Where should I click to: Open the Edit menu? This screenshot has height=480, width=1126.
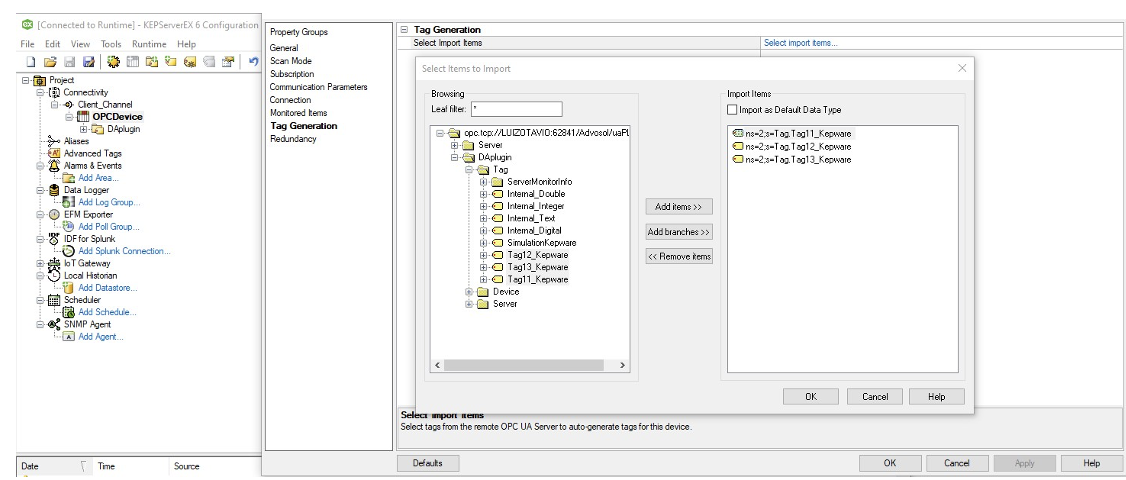click(52, 44)
